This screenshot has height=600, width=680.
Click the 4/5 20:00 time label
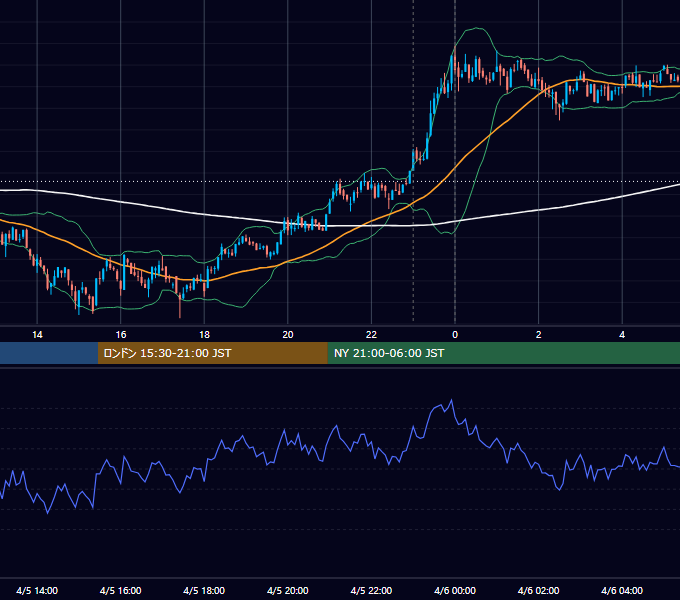(x=288, y=590)
